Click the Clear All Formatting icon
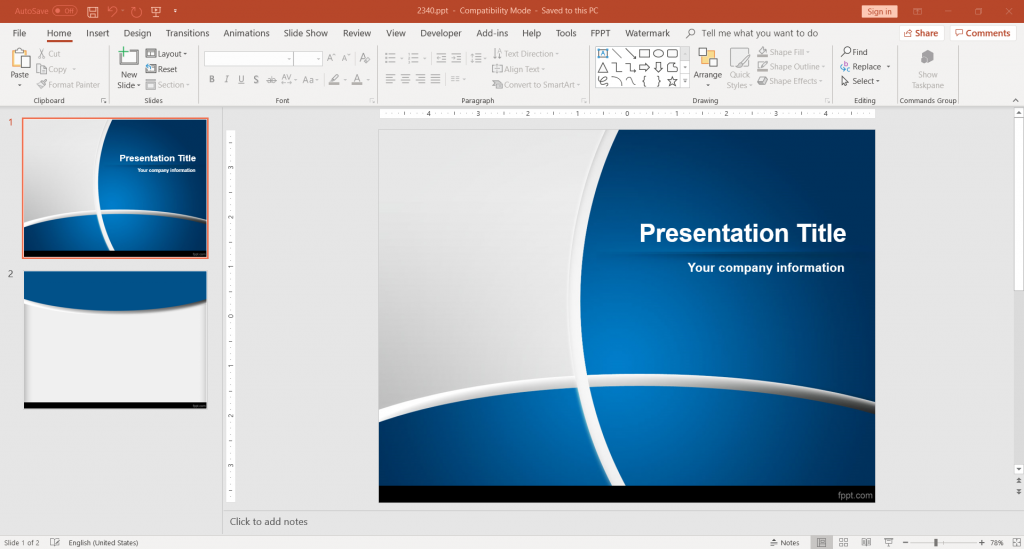The width and height of the screenshot is (1024, 549). [364, 58]
